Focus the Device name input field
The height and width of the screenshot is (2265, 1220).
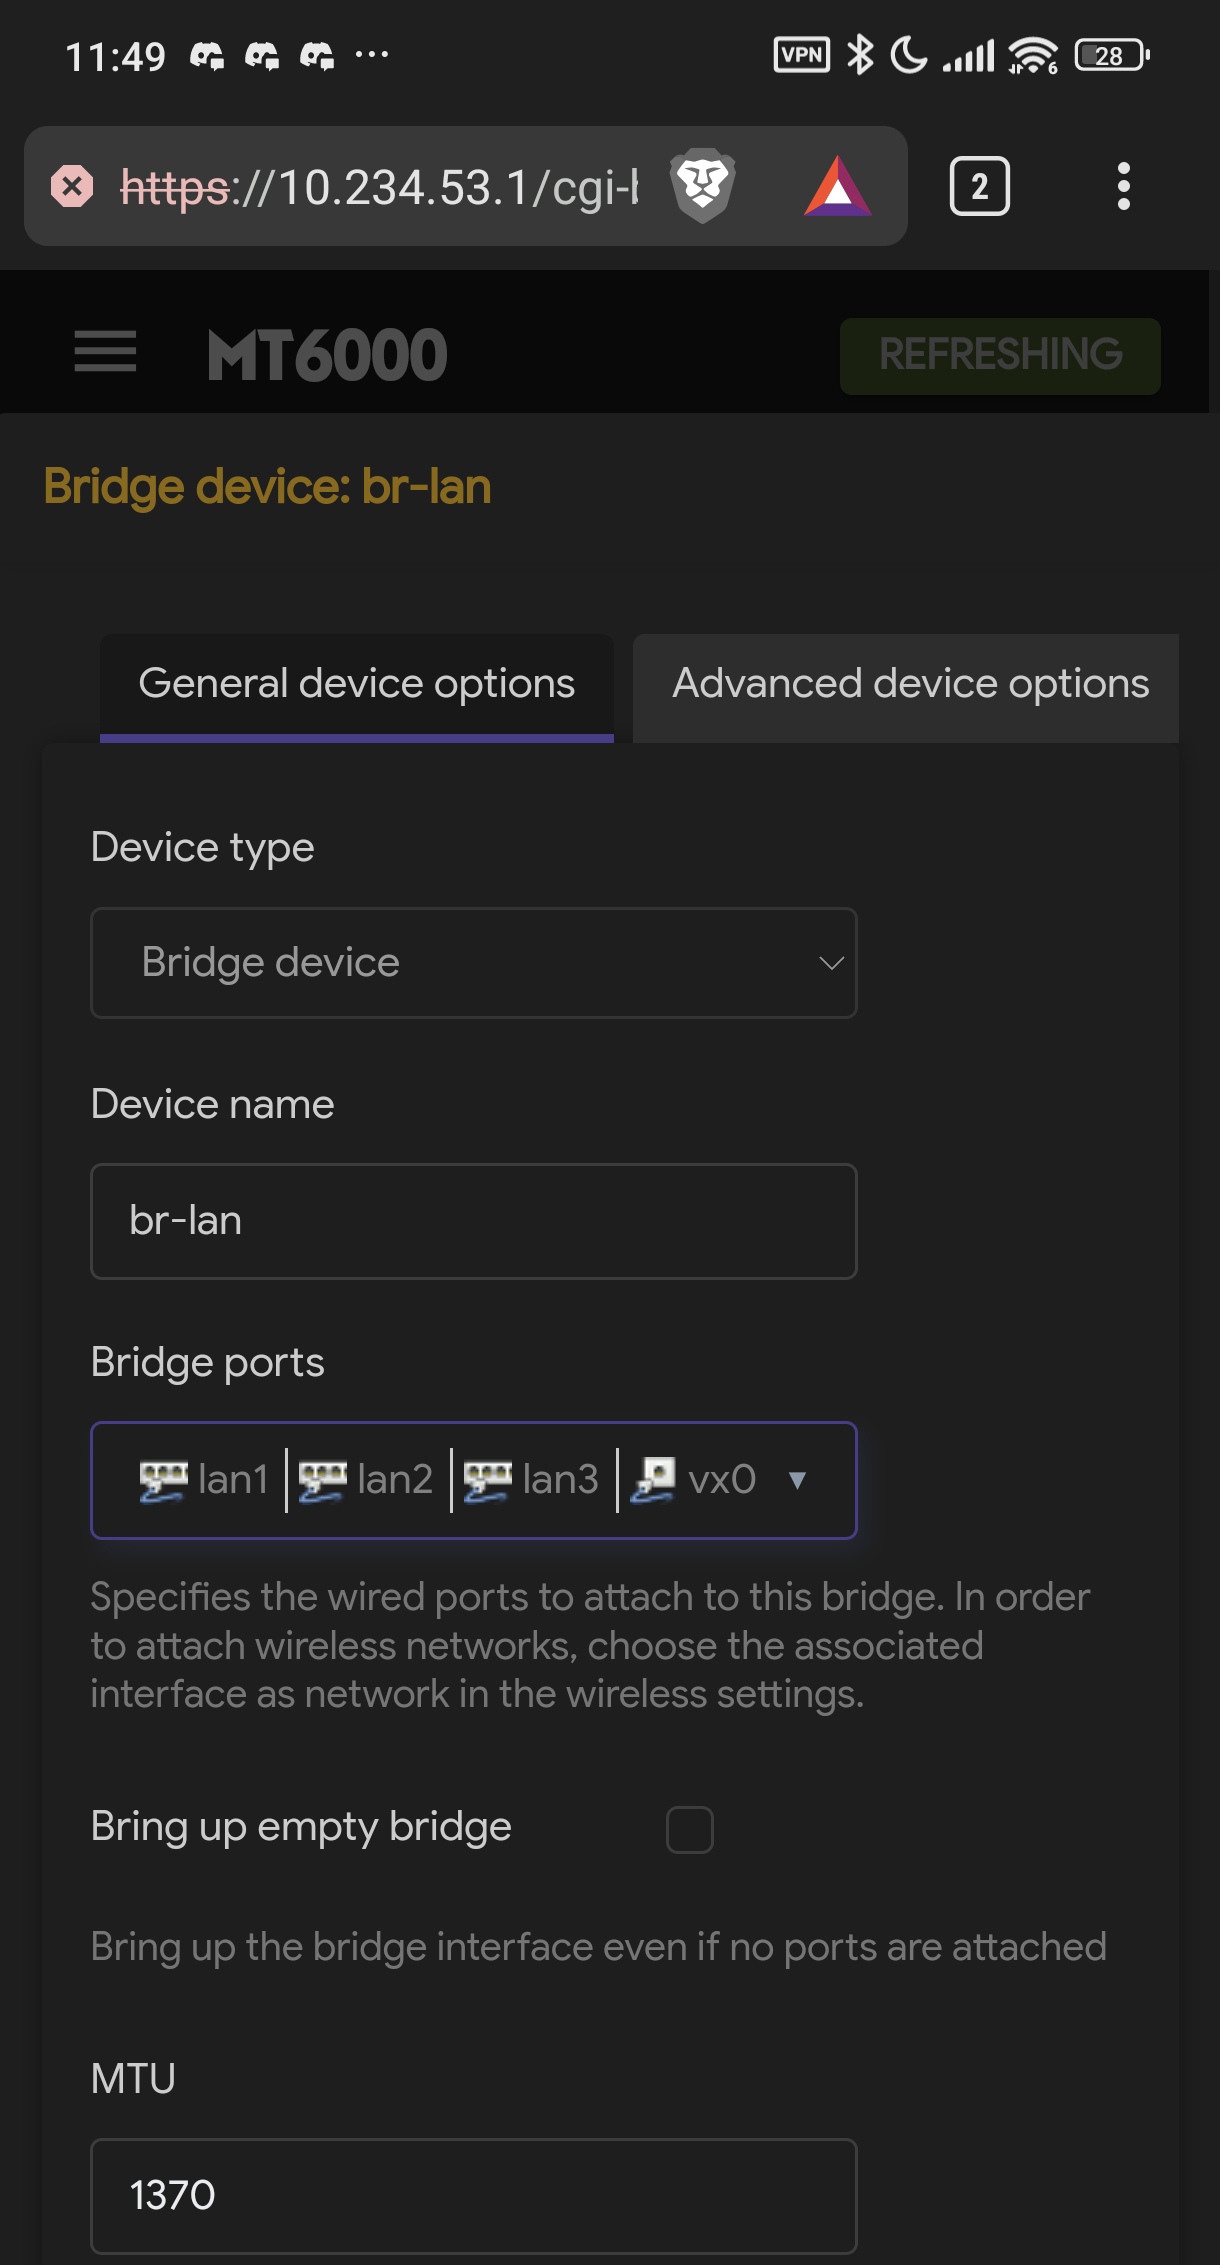473,1221
